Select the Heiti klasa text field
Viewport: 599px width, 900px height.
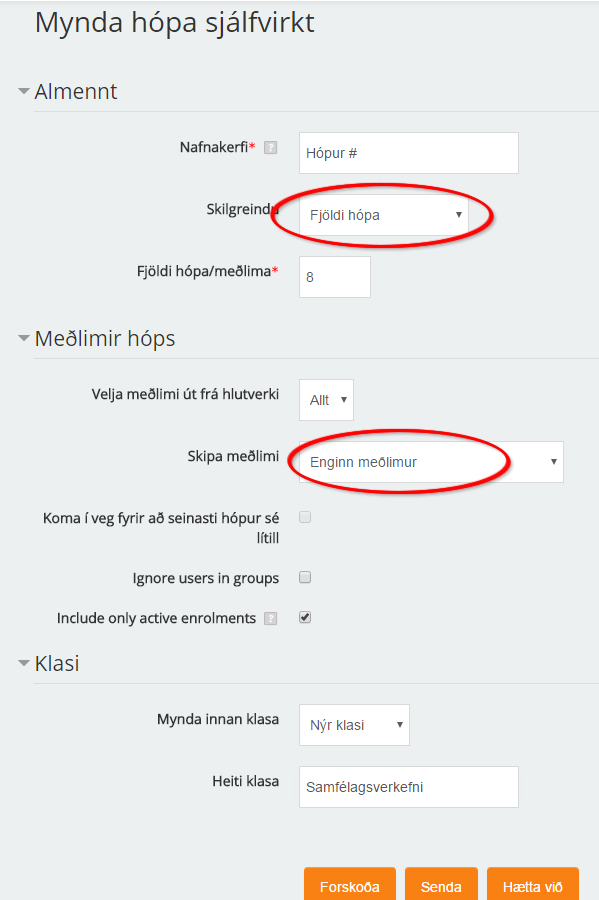click(x=407, y=787)
